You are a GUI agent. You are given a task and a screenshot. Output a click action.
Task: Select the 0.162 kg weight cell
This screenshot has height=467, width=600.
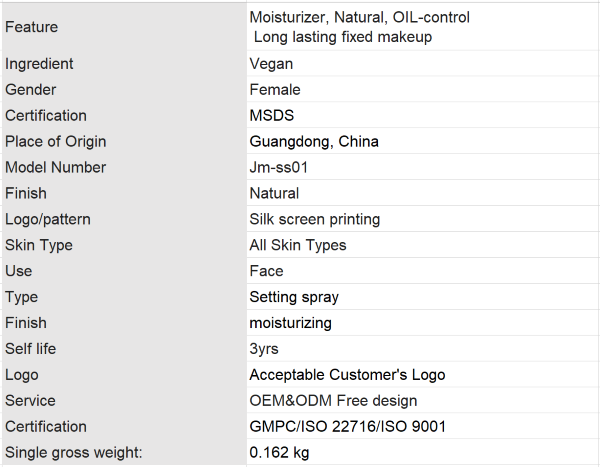tap(423, 452)
